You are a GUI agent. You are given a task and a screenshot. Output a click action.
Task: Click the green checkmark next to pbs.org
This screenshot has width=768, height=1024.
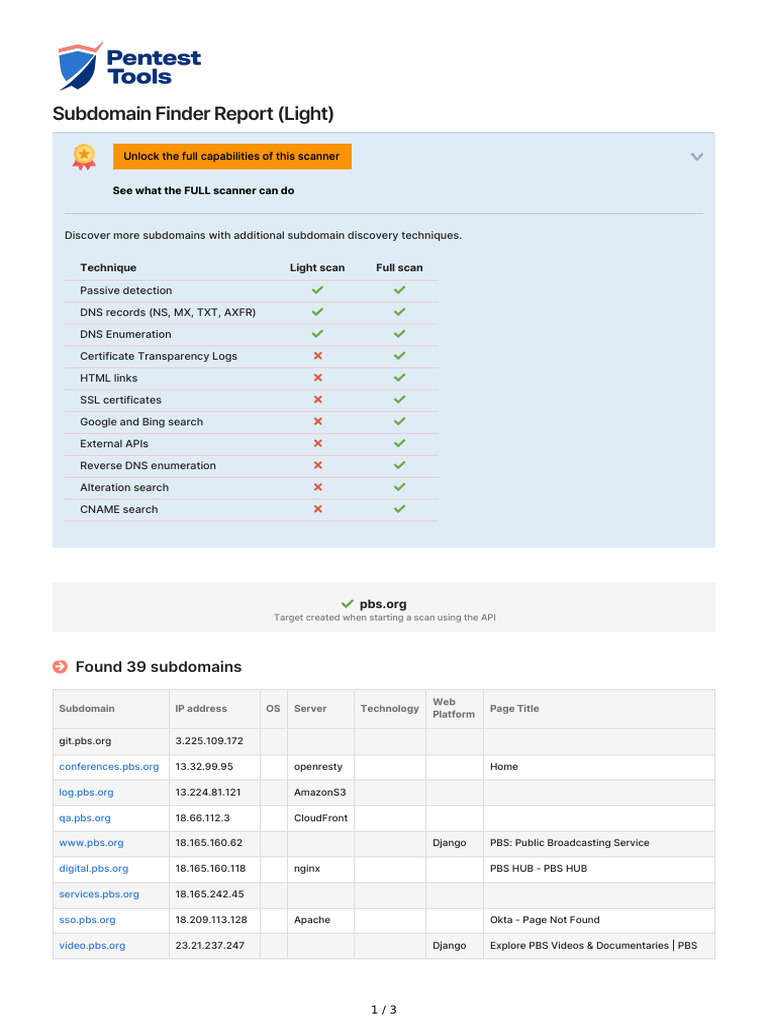click(x=347, y=604)
